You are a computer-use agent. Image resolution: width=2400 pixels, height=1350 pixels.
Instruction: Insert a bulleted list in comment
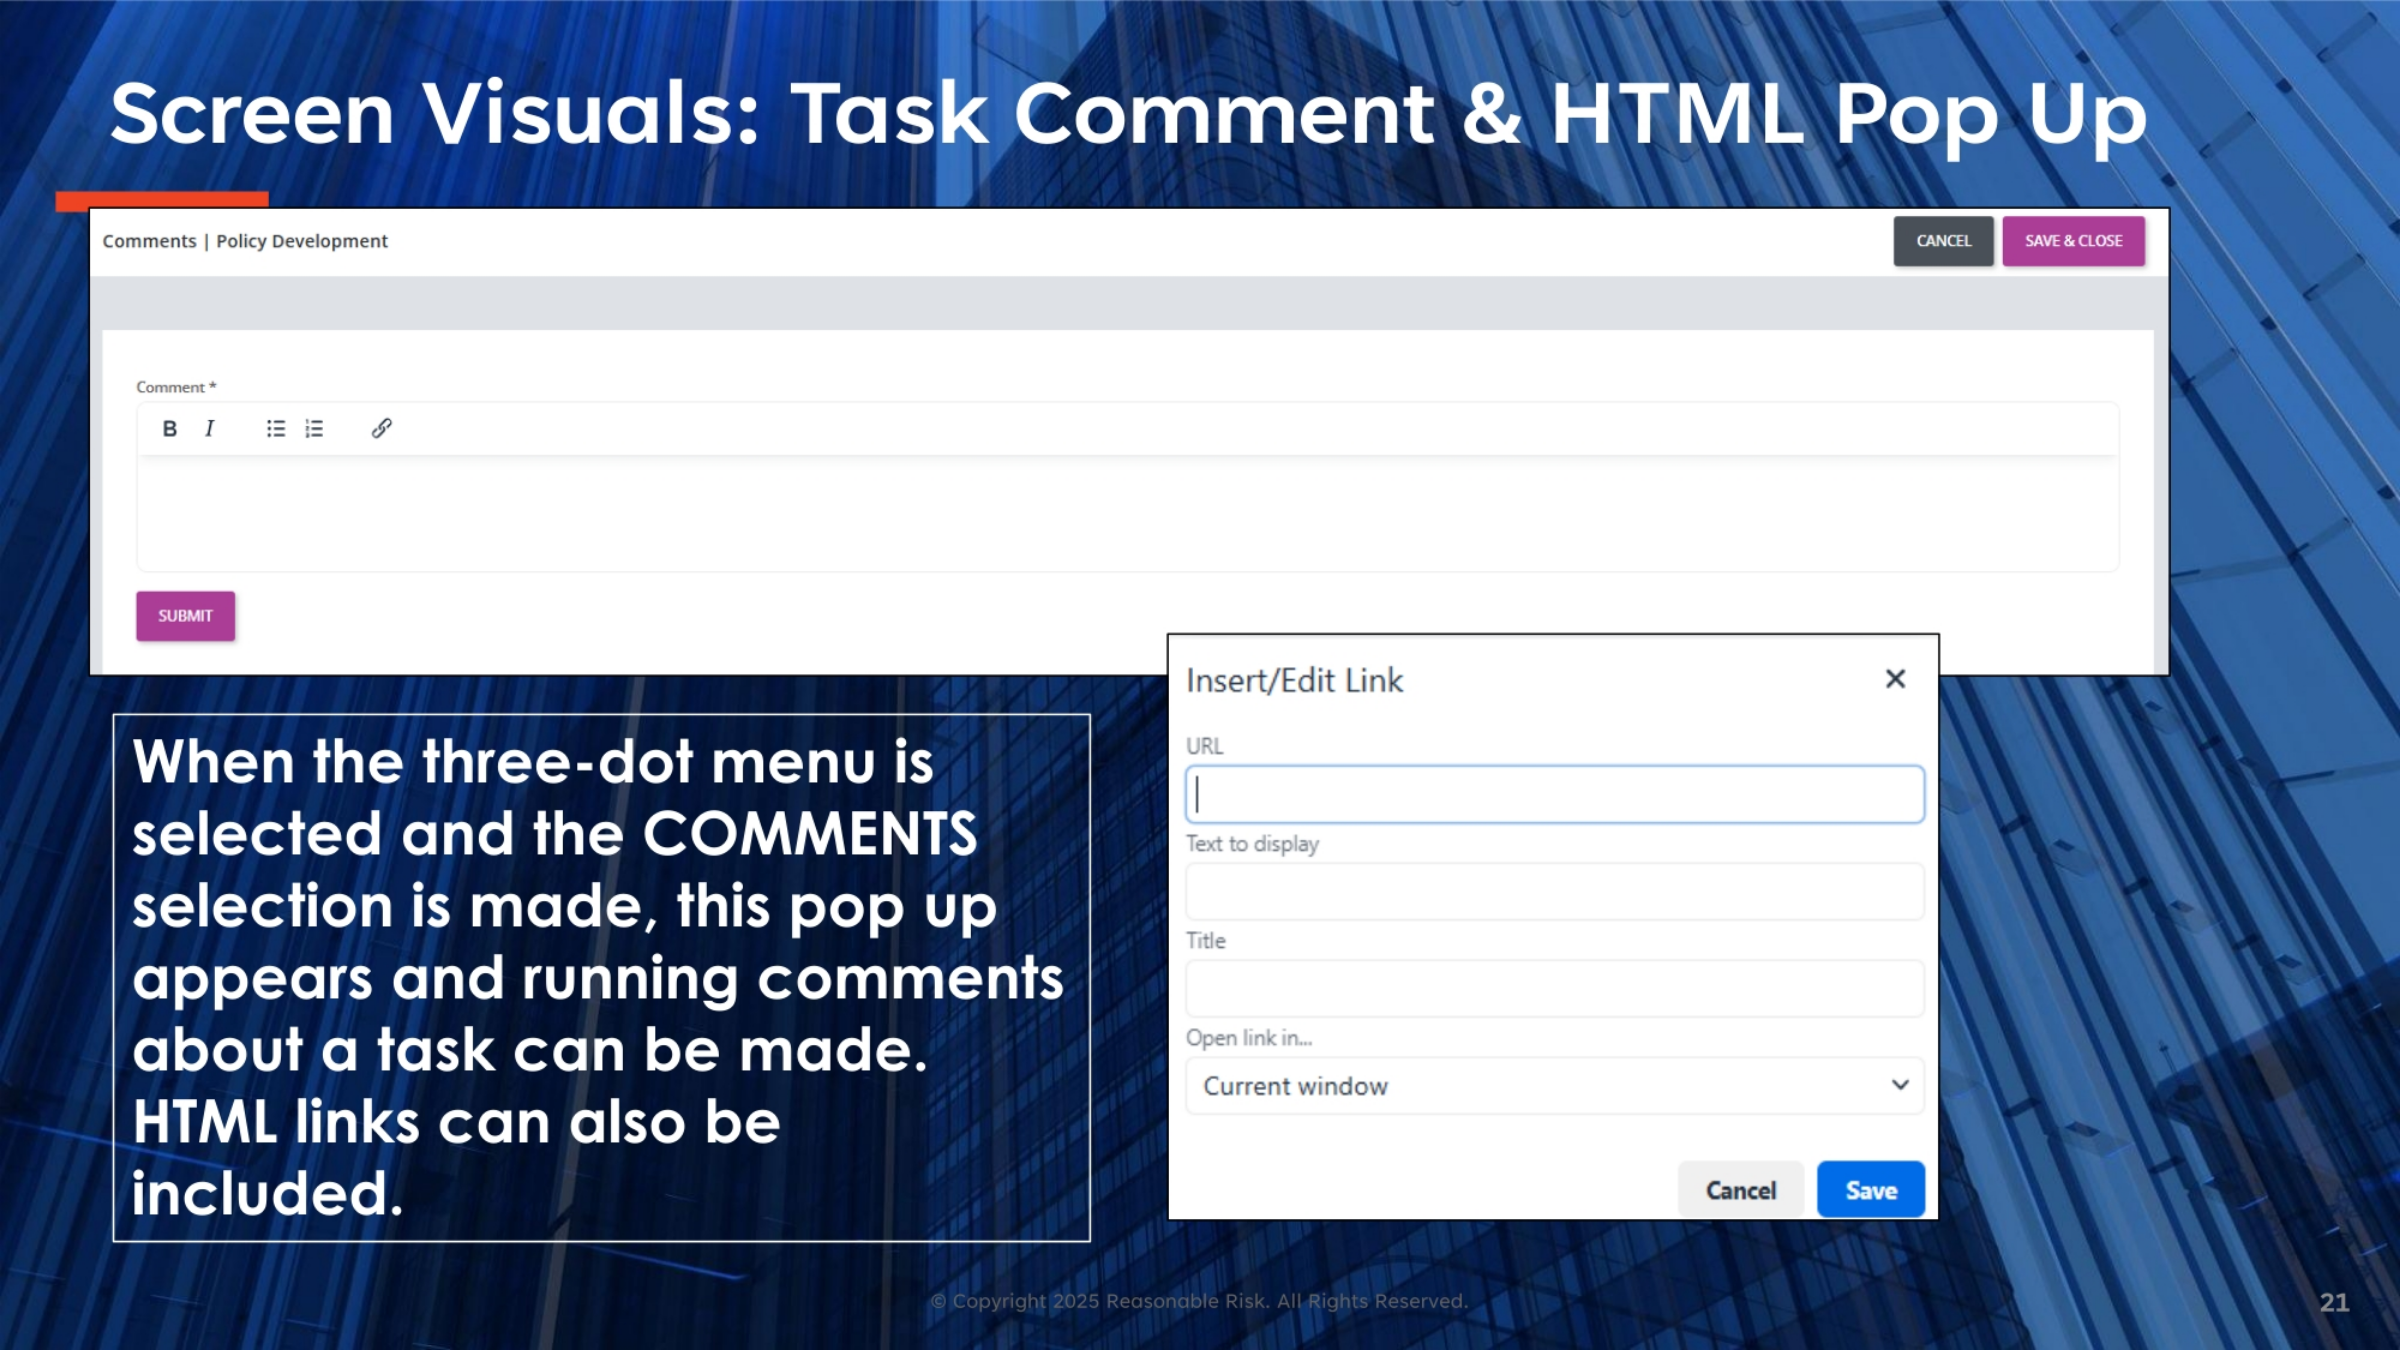click(276, 429)
